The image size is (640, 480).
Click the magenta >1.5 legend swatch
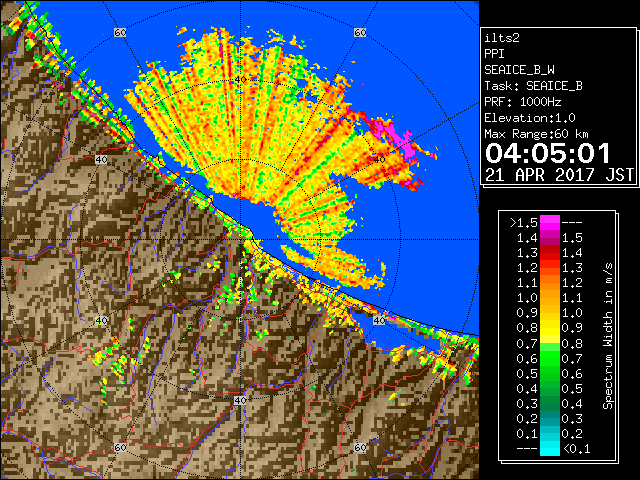tap(550, 223)
